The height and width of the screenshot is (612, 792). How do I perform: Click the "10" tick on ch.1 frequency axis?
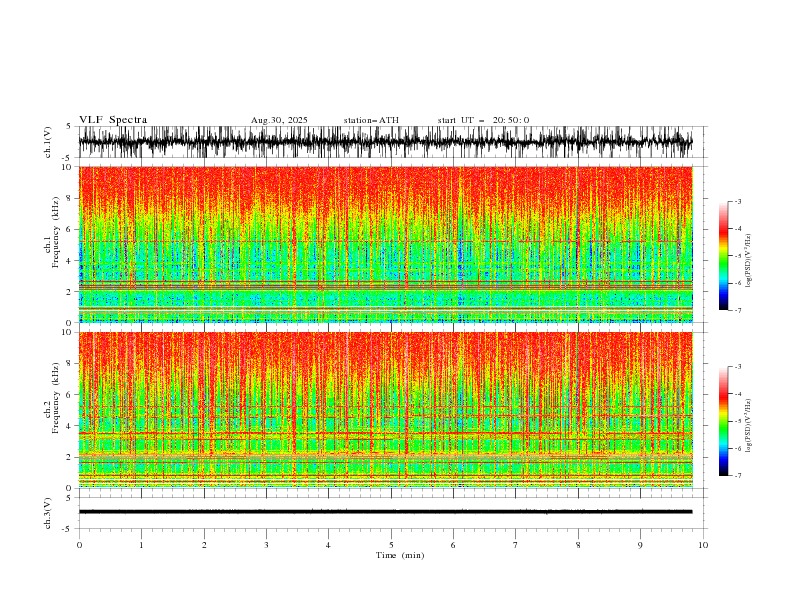69,167
